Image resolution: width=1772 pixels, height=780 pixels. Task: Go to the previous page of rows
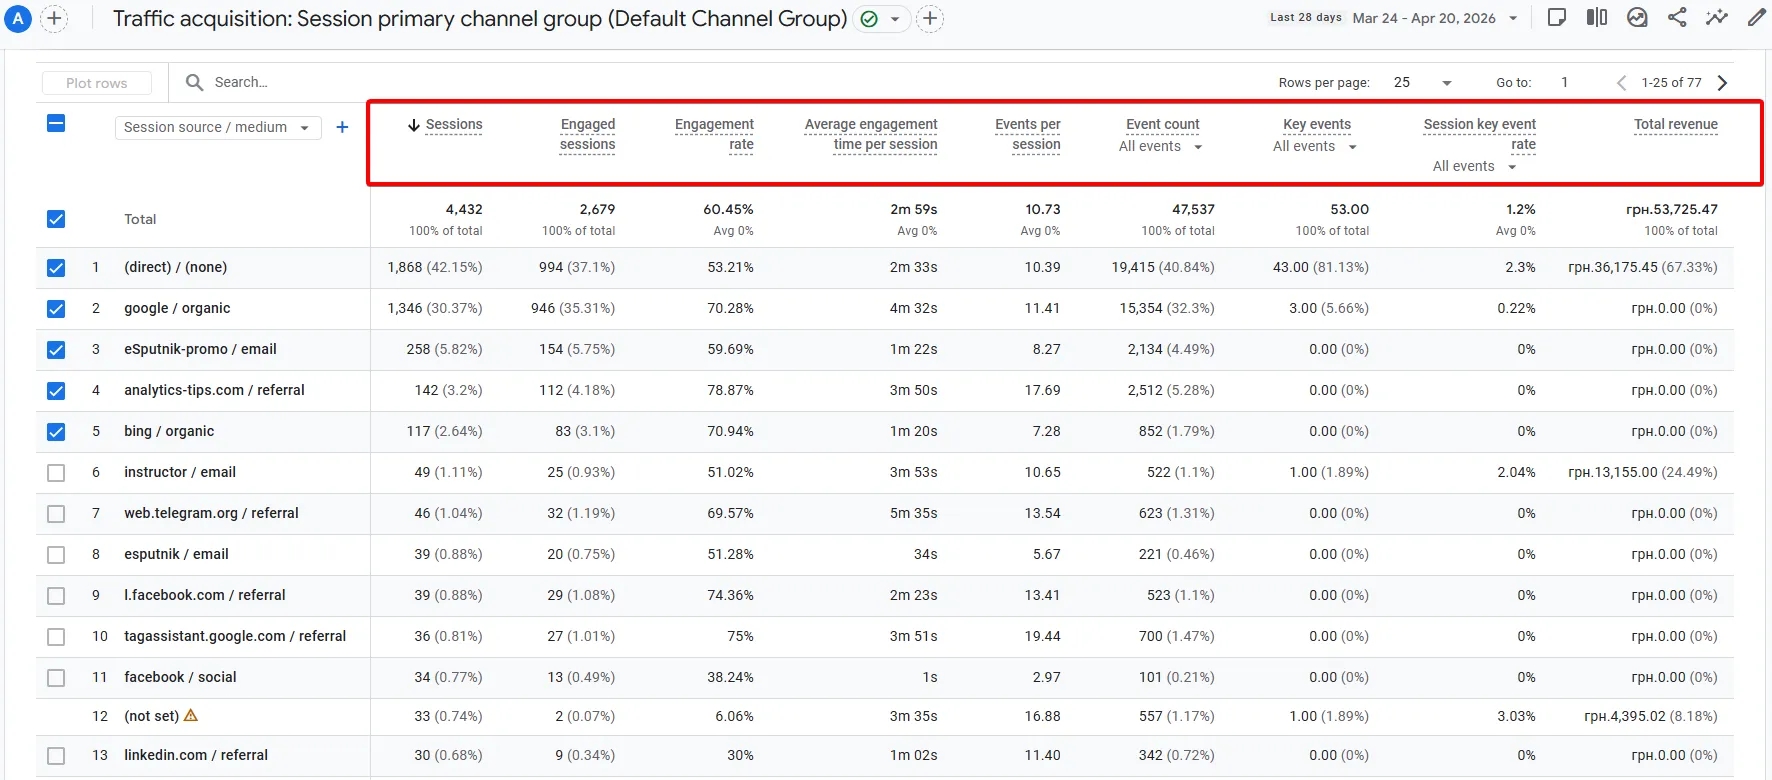(x=1621, y=83)
